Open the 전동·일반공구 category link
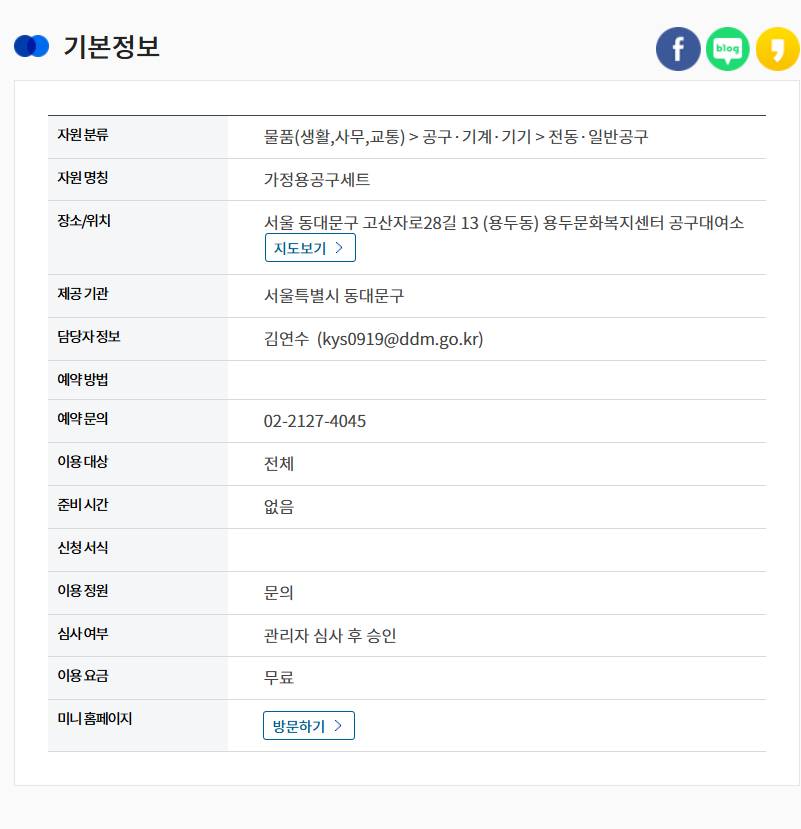 tap(600, 137)
